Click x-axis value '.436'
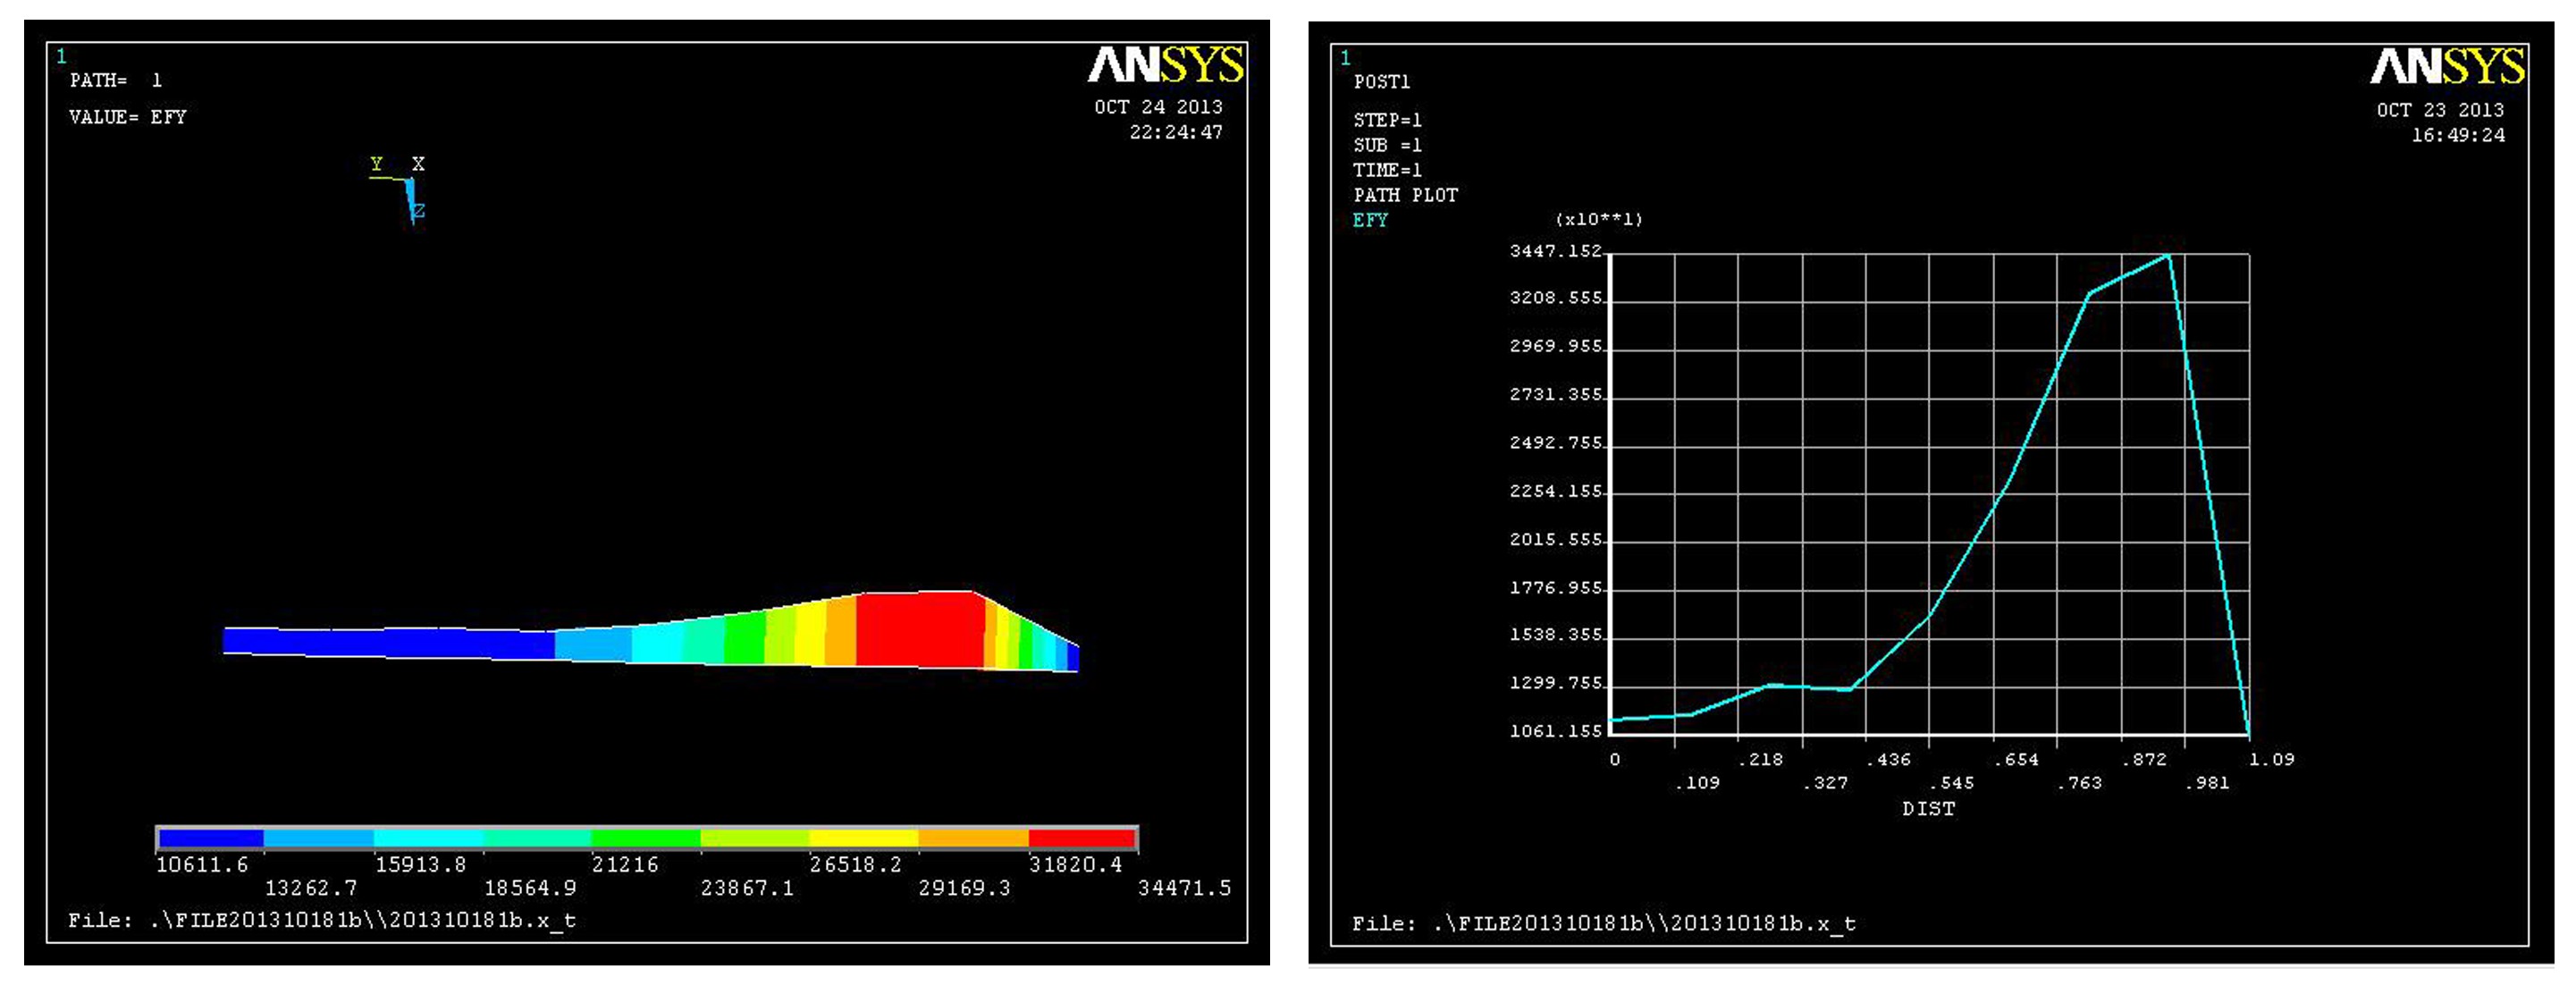Screen dimensions: 2576x986 click(x=1889, y=760)
